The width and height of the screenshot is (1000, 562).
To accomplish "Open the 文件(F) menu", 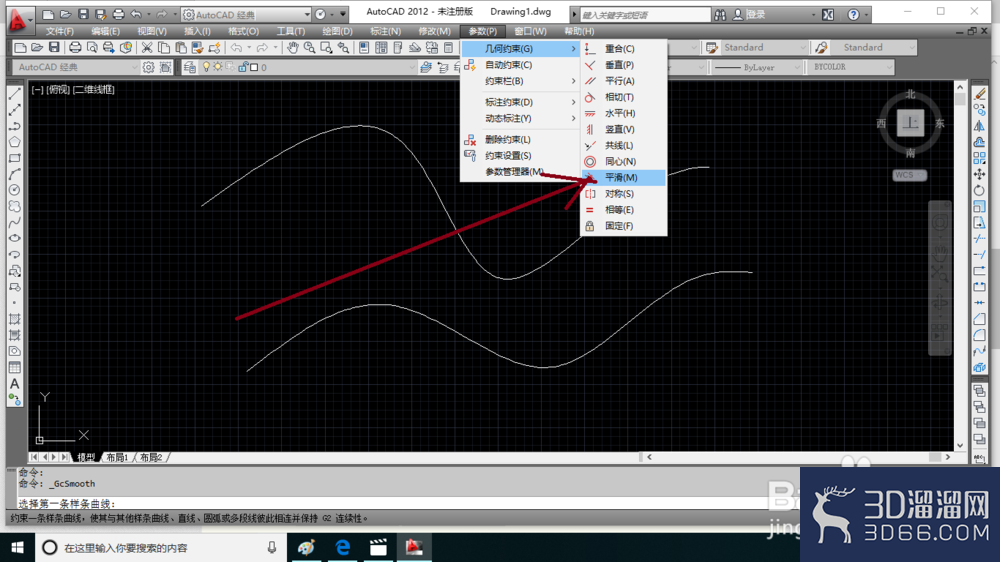I will 59,31.
